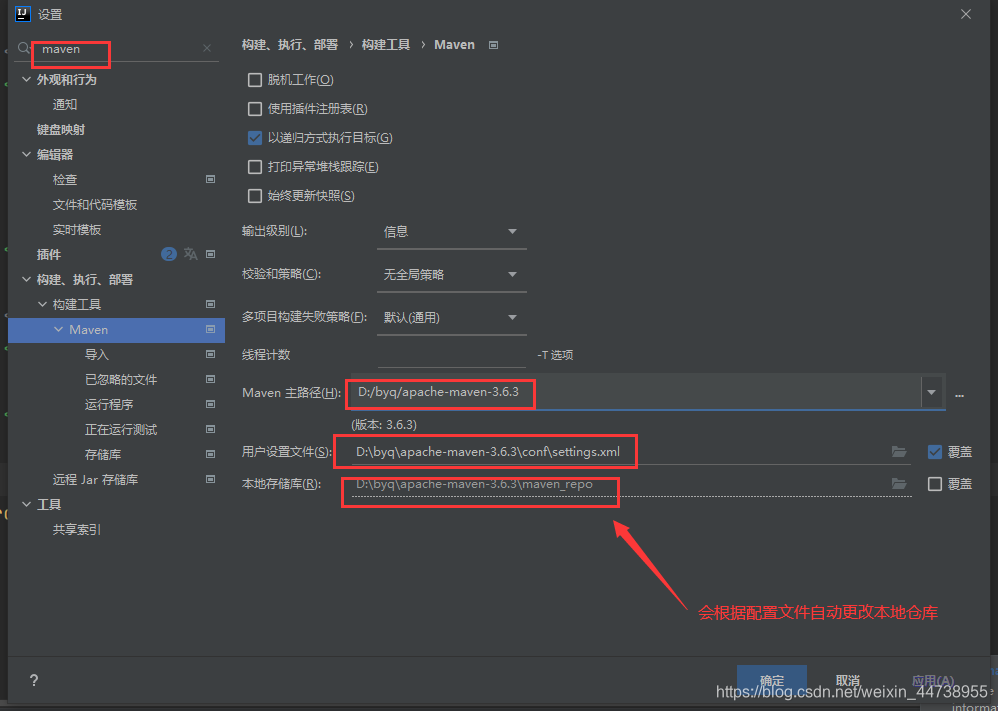
Task: Click the 线程计数 input field
Action: pyautogui.click(x=451, y=355)
